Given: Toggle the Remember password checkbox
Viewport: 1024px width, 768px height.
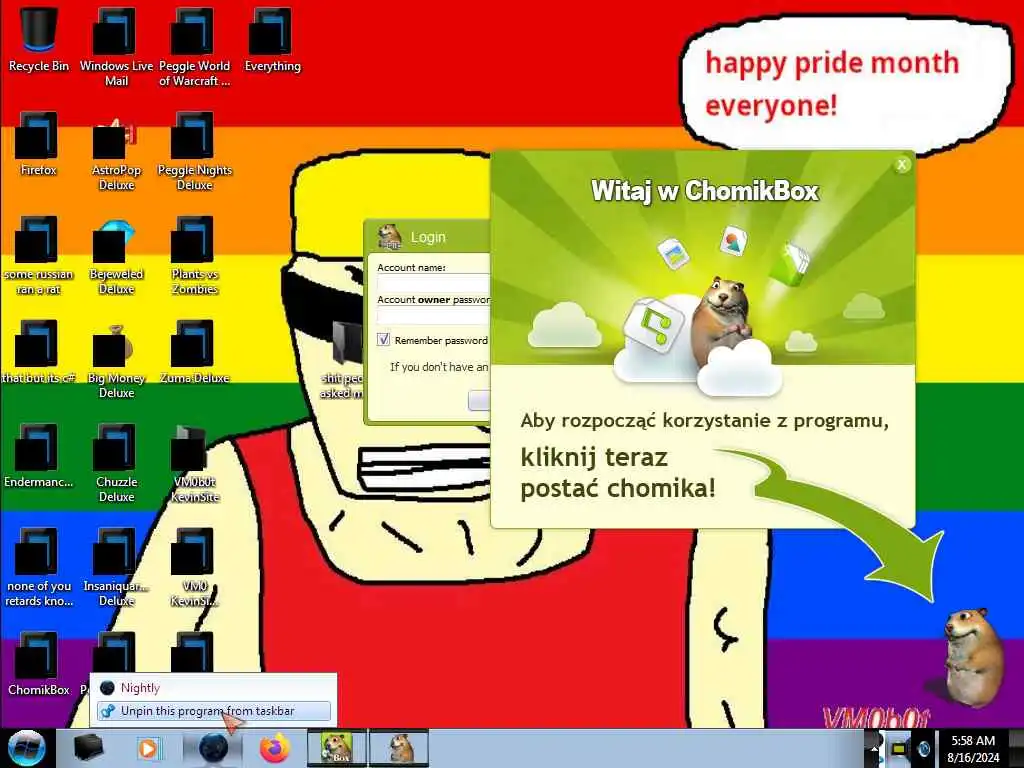Looking at the screenshot, I should [x=383, y=340].
